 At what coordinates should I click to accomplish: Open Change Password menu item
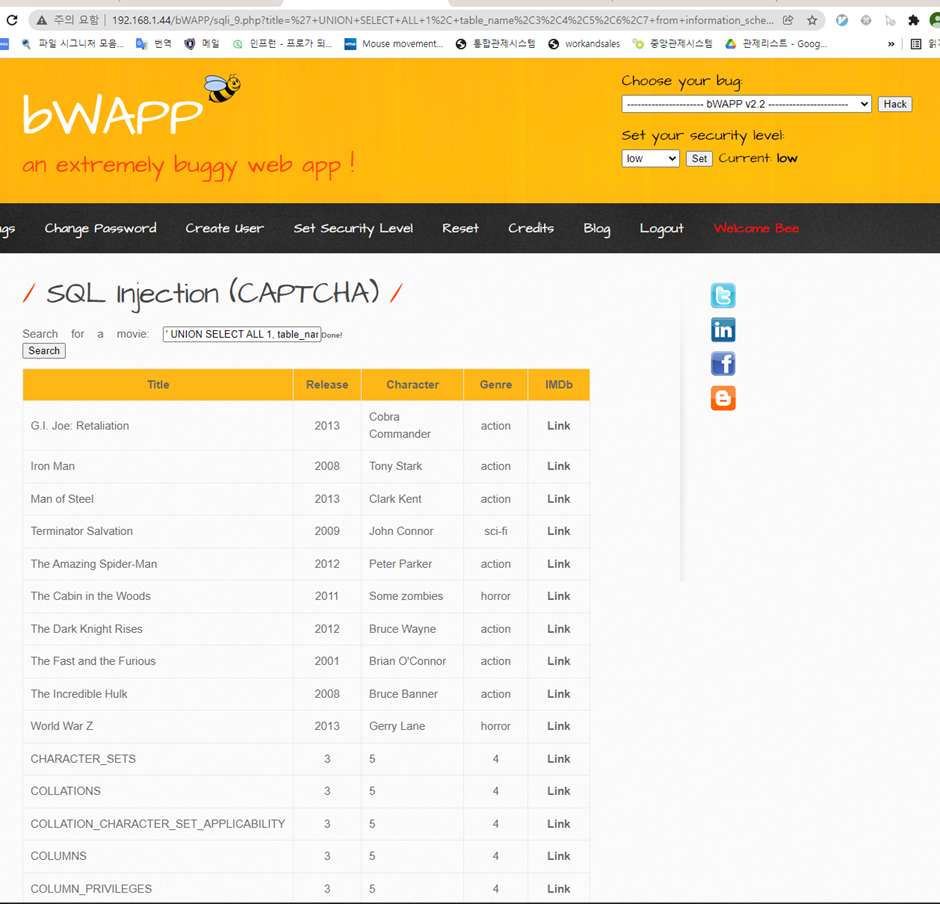pyautogui.click(x=101, y=228)
